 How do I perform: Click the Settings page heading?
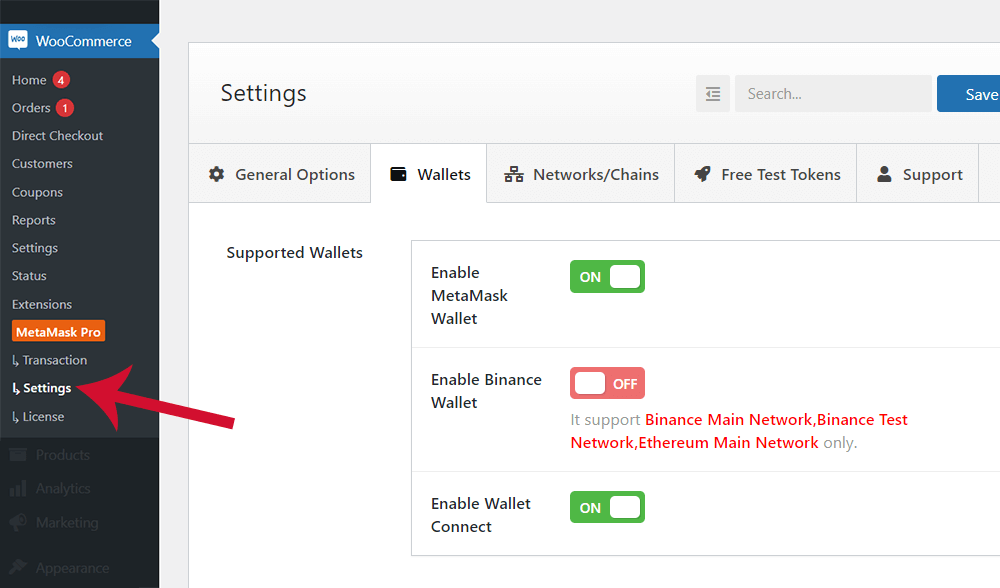point(263,93)
